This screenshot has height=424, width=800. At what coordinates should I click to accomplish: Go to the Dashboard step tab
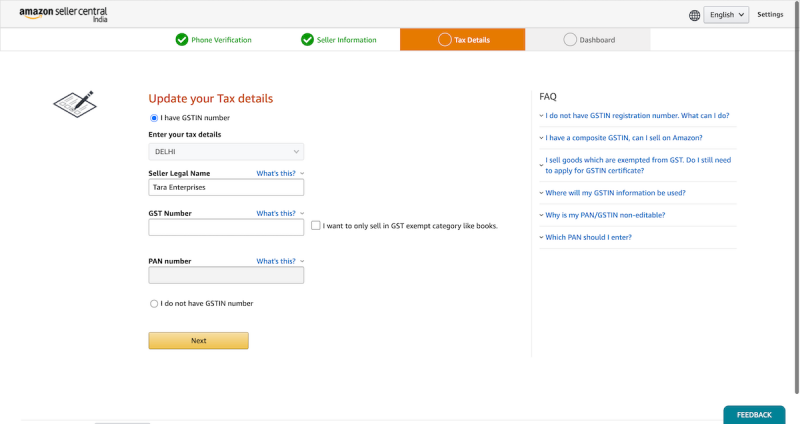point(588,40)
